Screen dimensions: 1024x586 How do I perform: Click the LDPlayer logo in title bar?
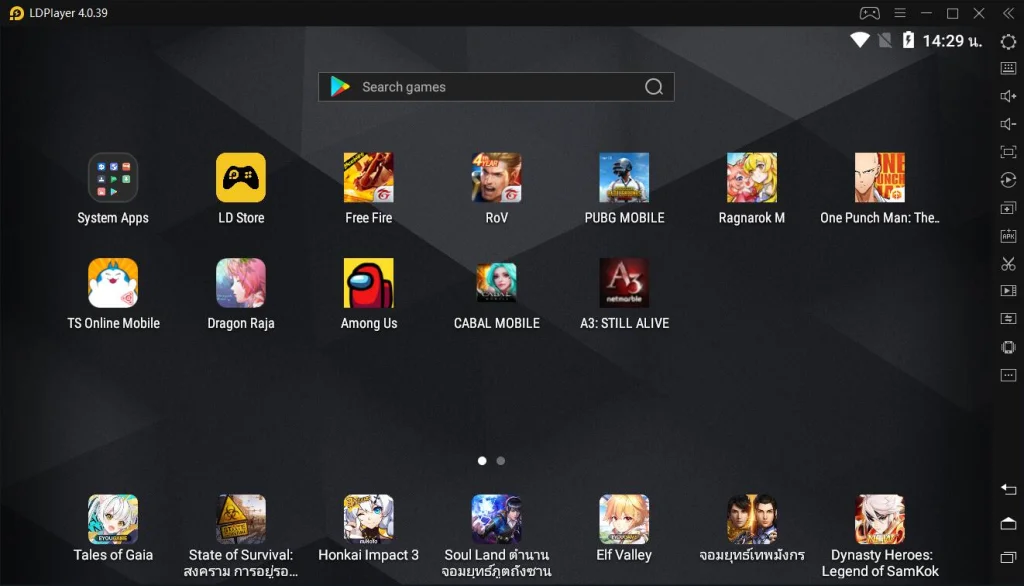click(x=16, y=13)
